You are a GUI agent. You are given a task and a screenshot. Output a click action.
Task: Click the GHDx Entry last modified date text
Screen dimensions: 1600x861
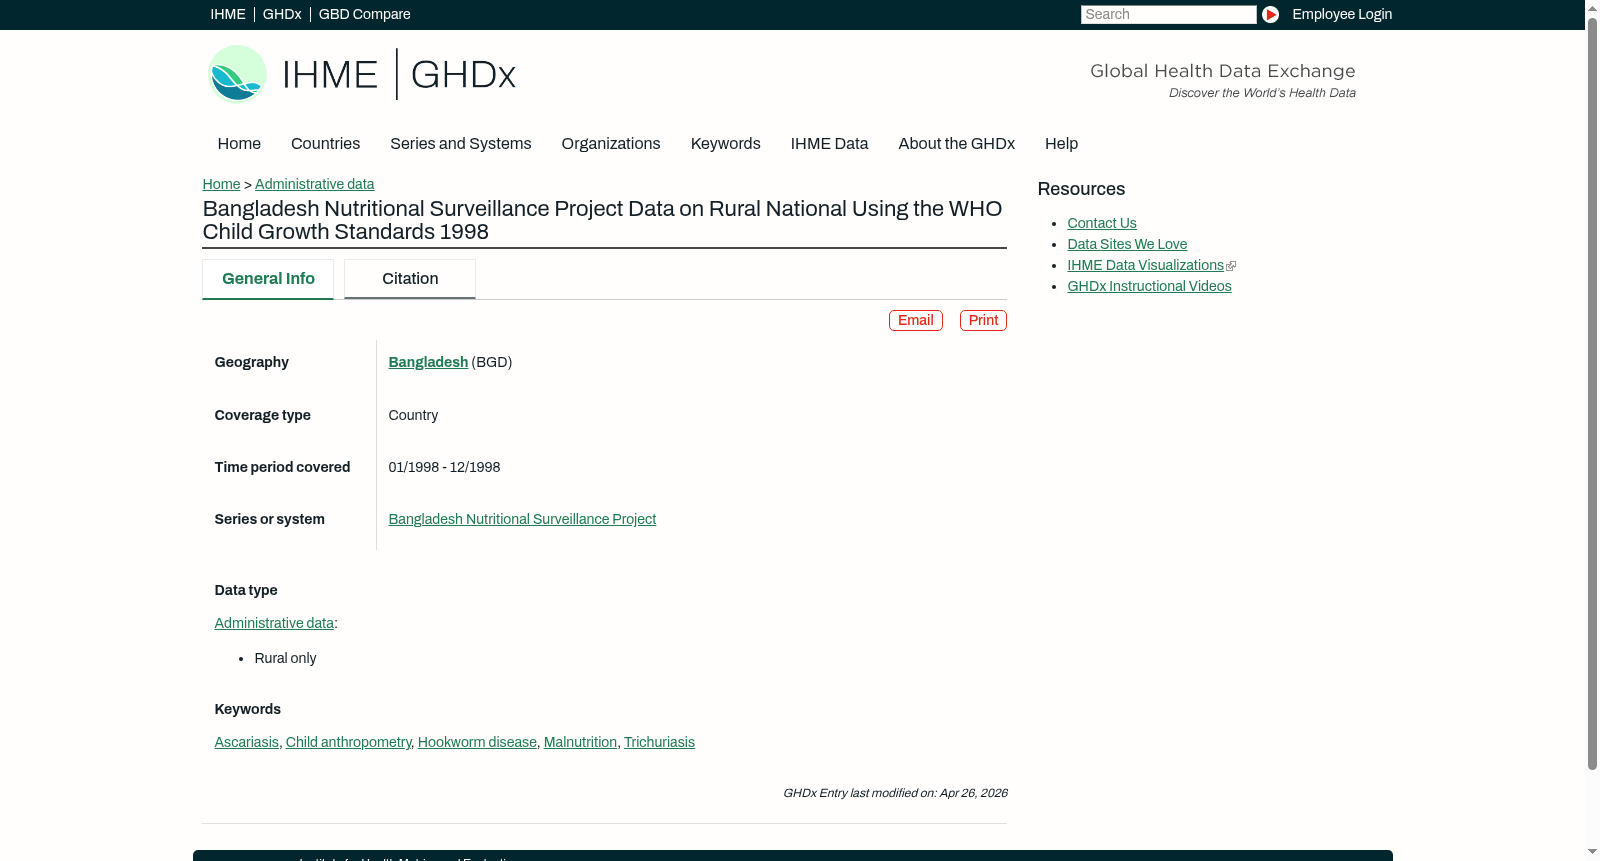[895, 793]
